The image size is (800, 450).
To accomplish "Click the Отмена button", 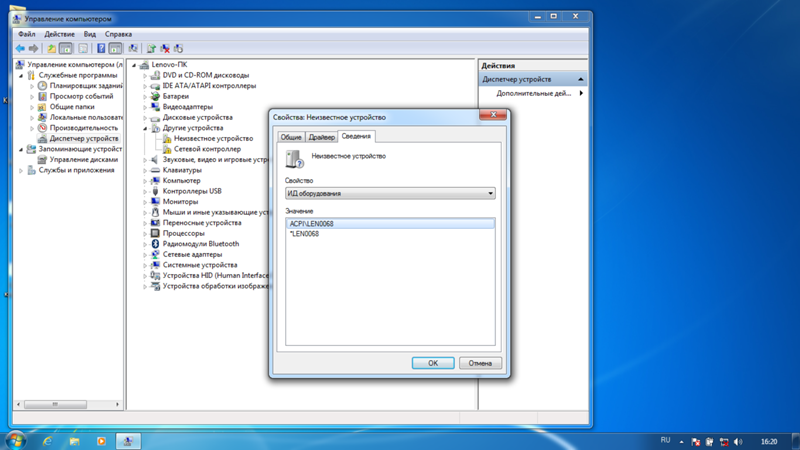I will click(x=480, y=363).
